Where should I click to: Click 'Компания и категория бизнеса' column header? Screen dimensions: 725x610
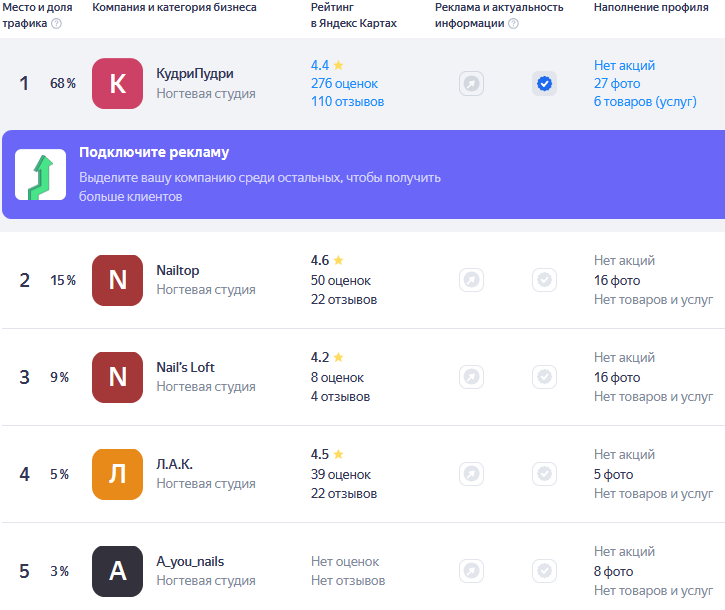174,7
